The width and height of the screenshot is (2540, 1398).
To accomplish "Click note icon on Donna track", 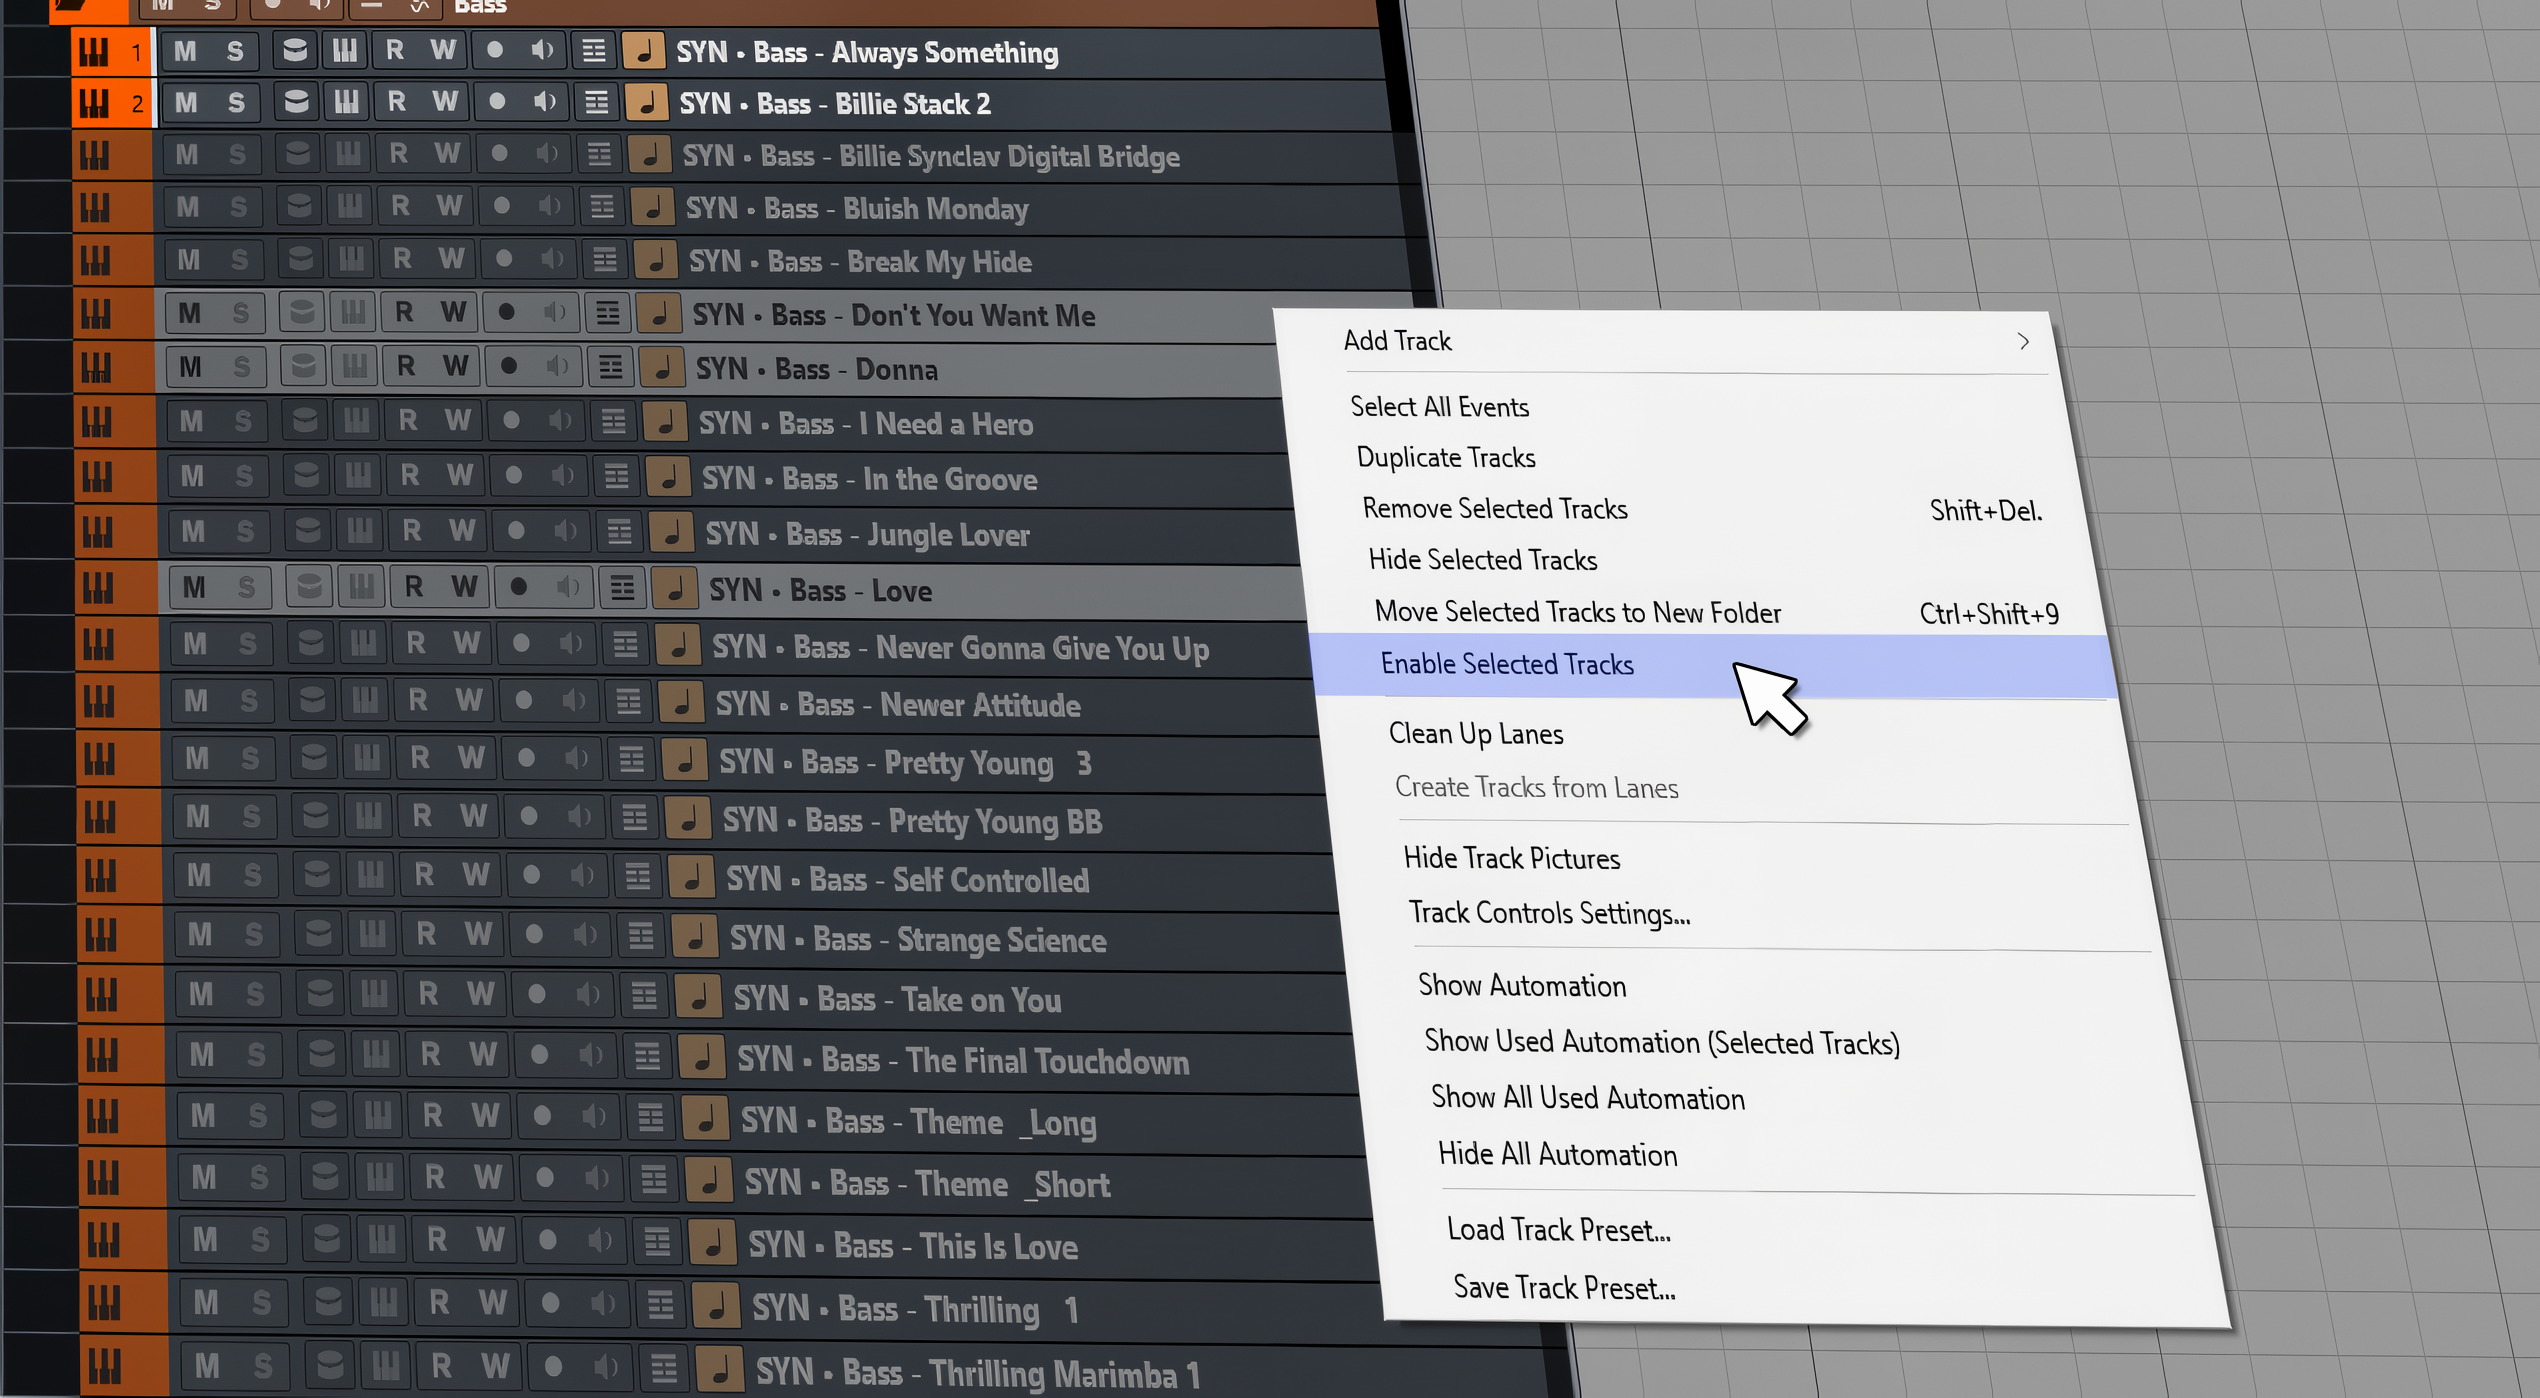I will pyautogui.click(x=661, y=367).
